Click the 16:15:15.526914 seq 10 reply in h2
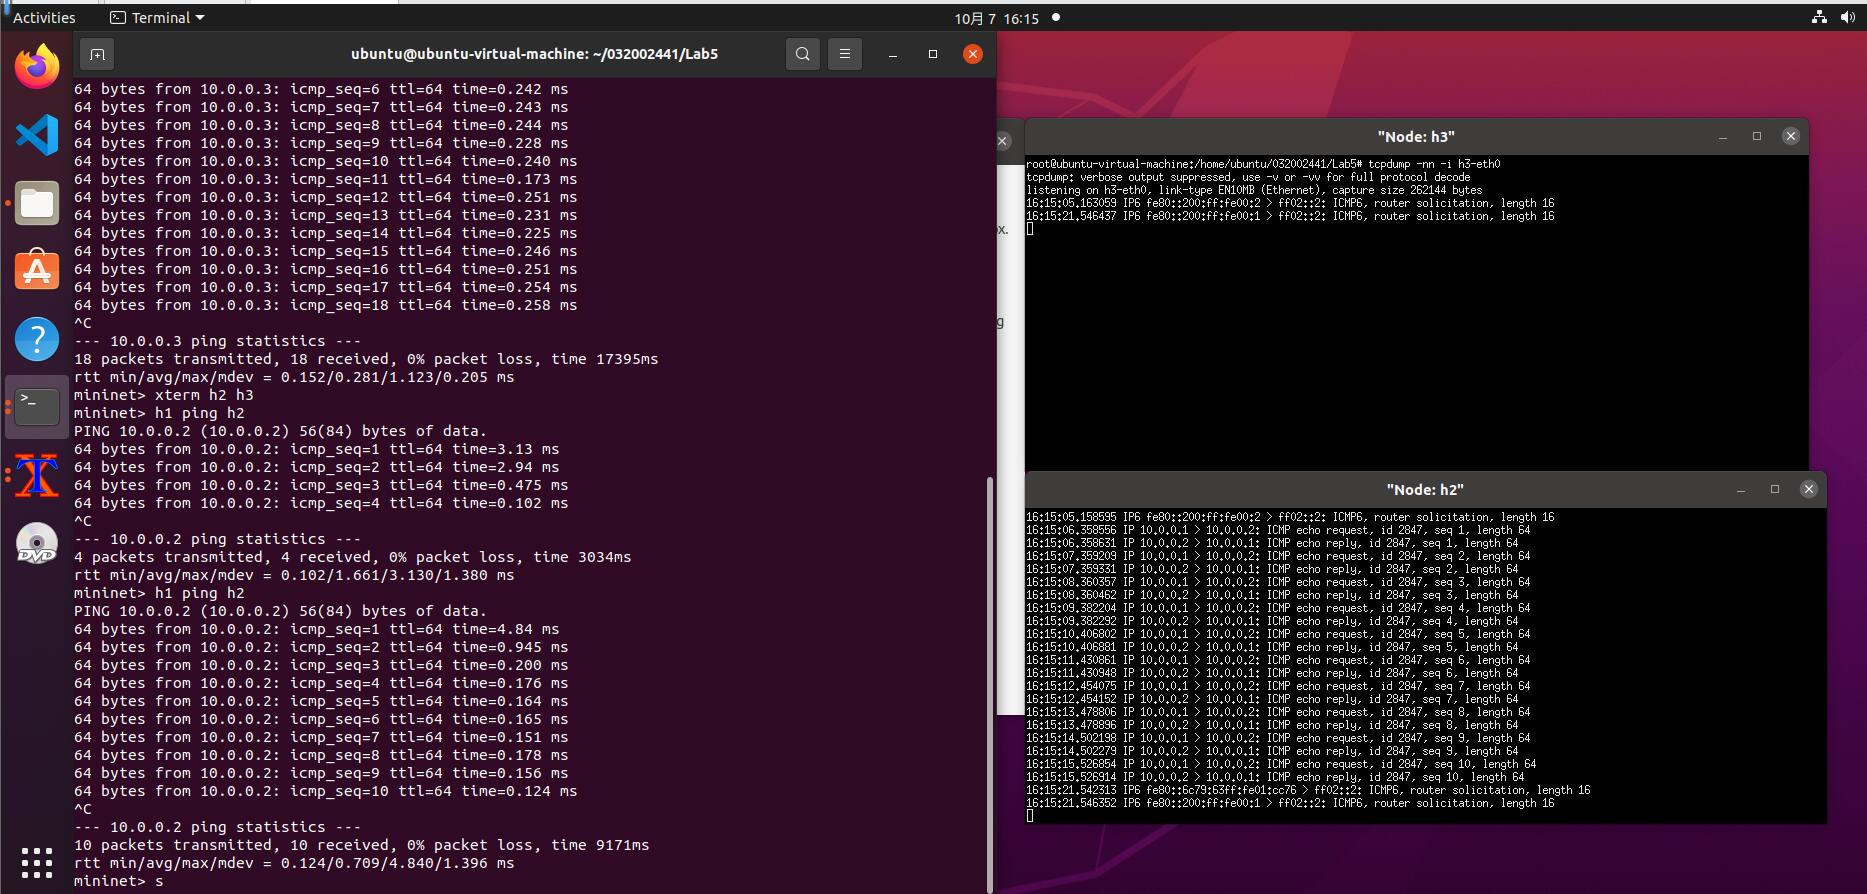This screenshot has height=894, width=1867. point(1275,777)
